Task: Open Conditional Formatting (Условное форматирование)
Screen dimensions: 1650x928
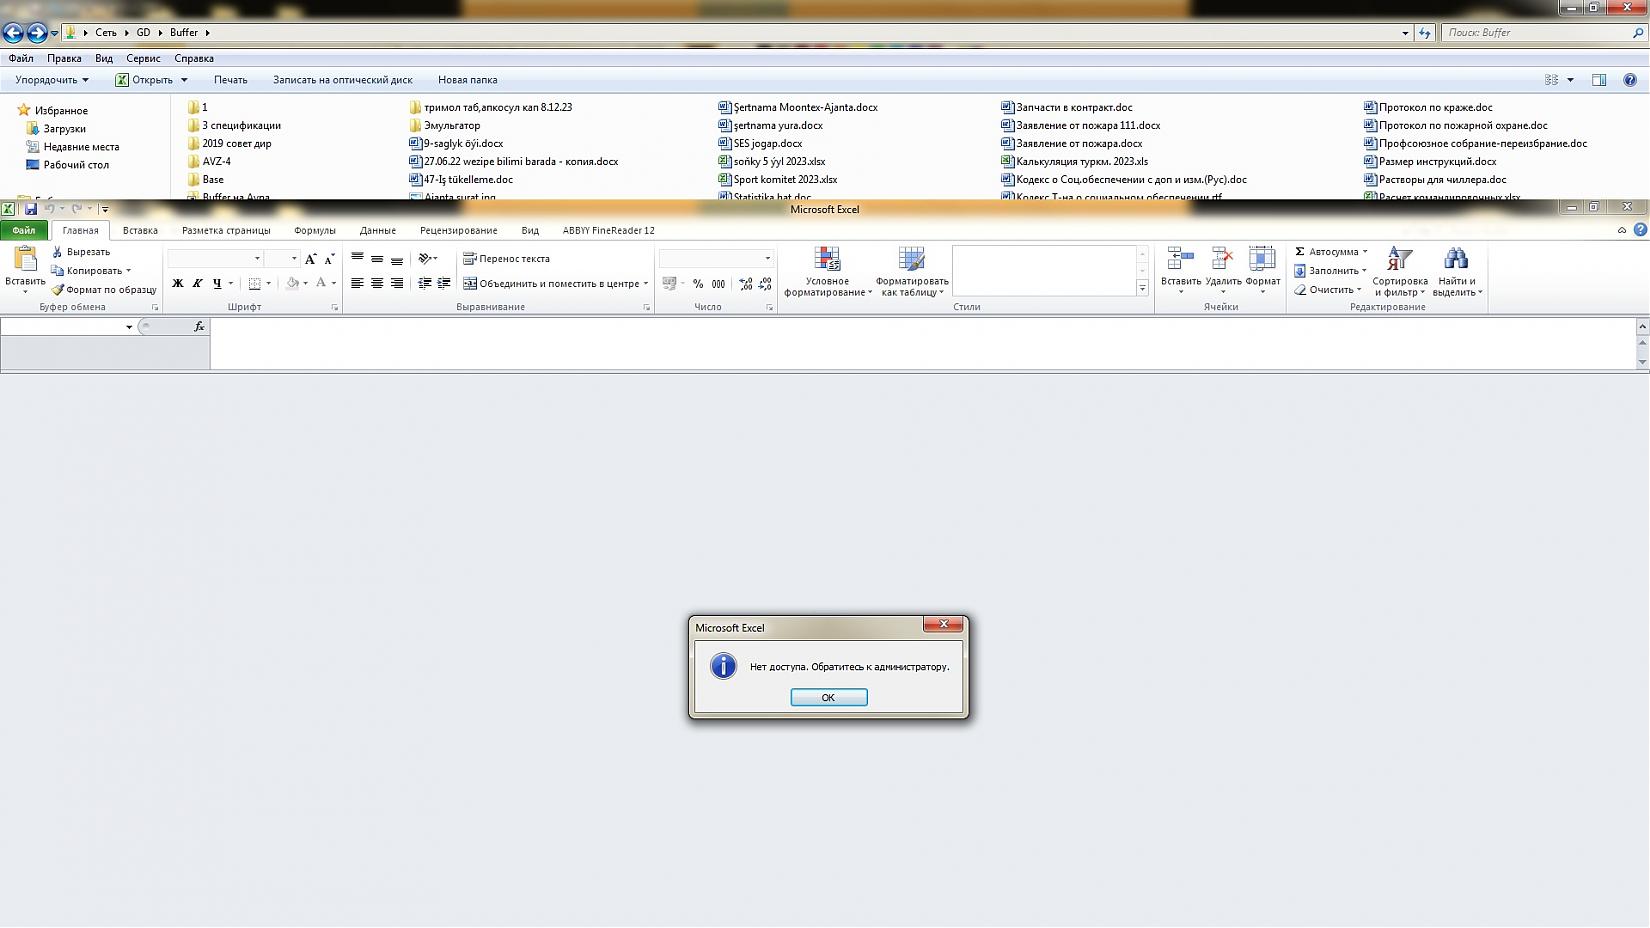Action: [x=828, y=272]
